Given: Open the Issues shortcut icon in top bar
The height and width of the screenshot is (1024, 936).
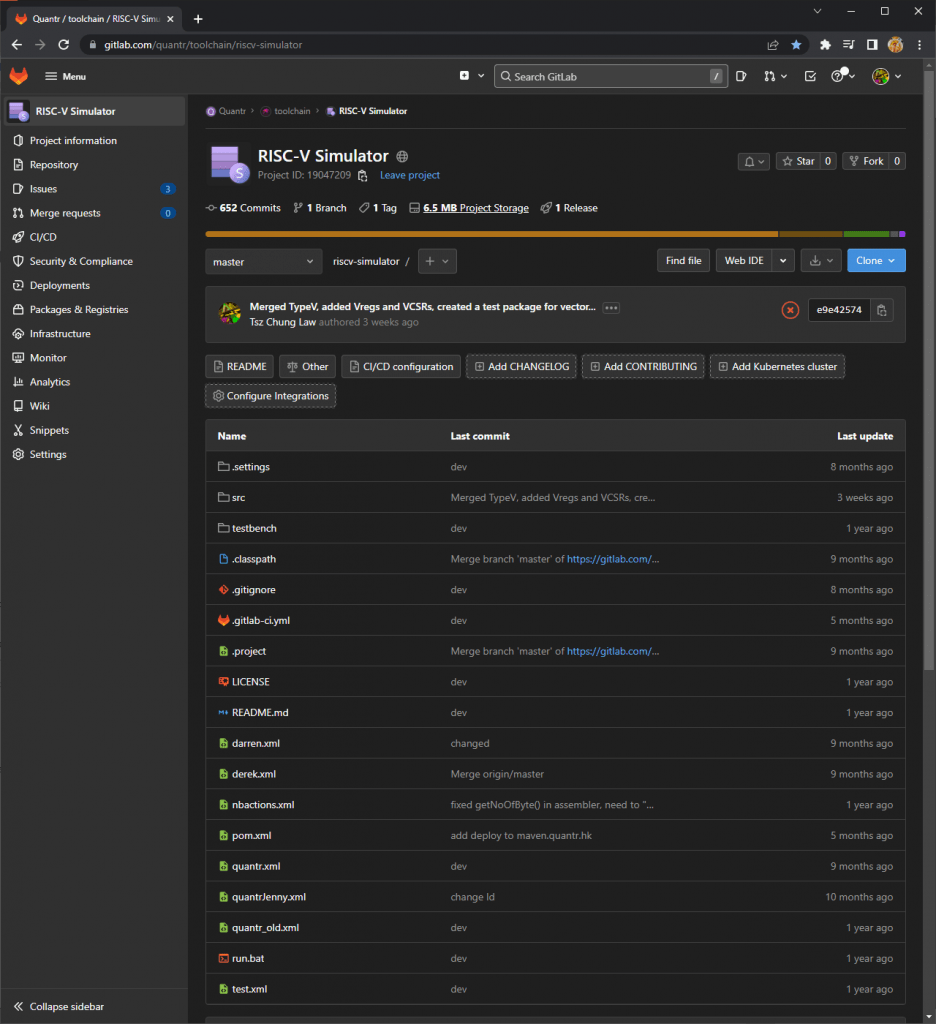Looking at the screenshot, I should click(741, 76).
